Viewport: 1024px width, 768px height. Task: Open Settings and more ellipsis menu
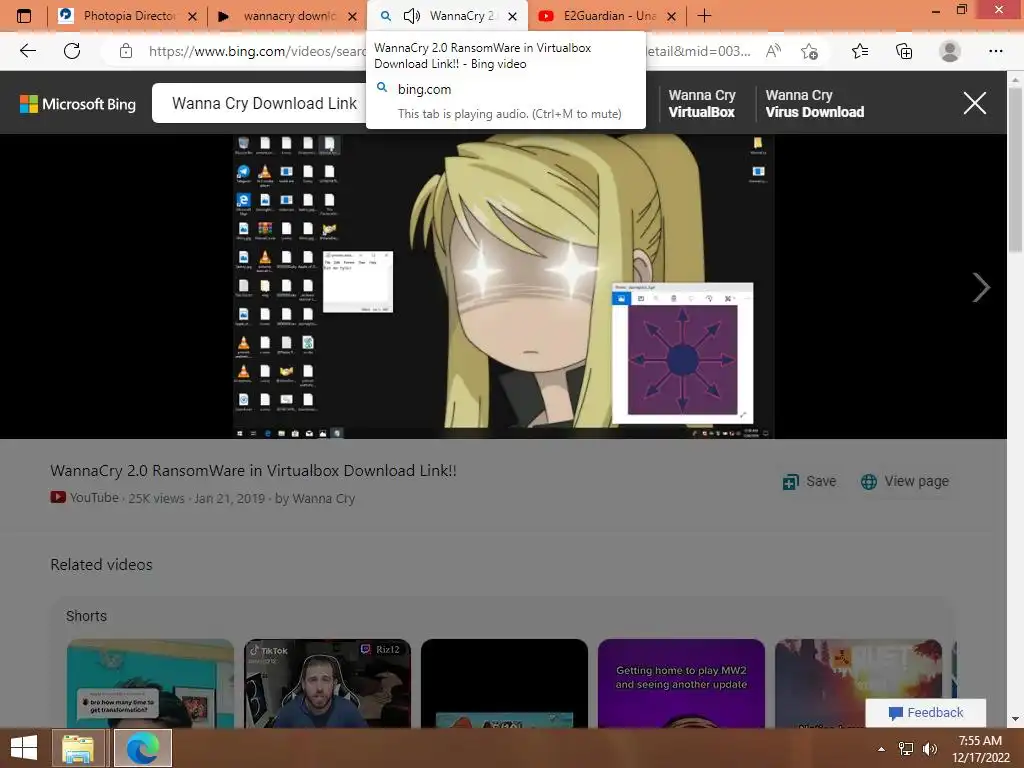coord(995,51)
